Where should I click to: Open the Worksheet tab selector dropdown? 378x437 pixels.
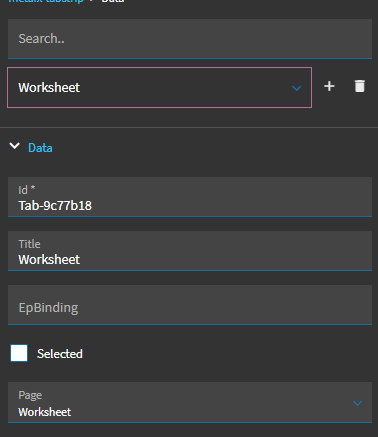coord(160,87)
